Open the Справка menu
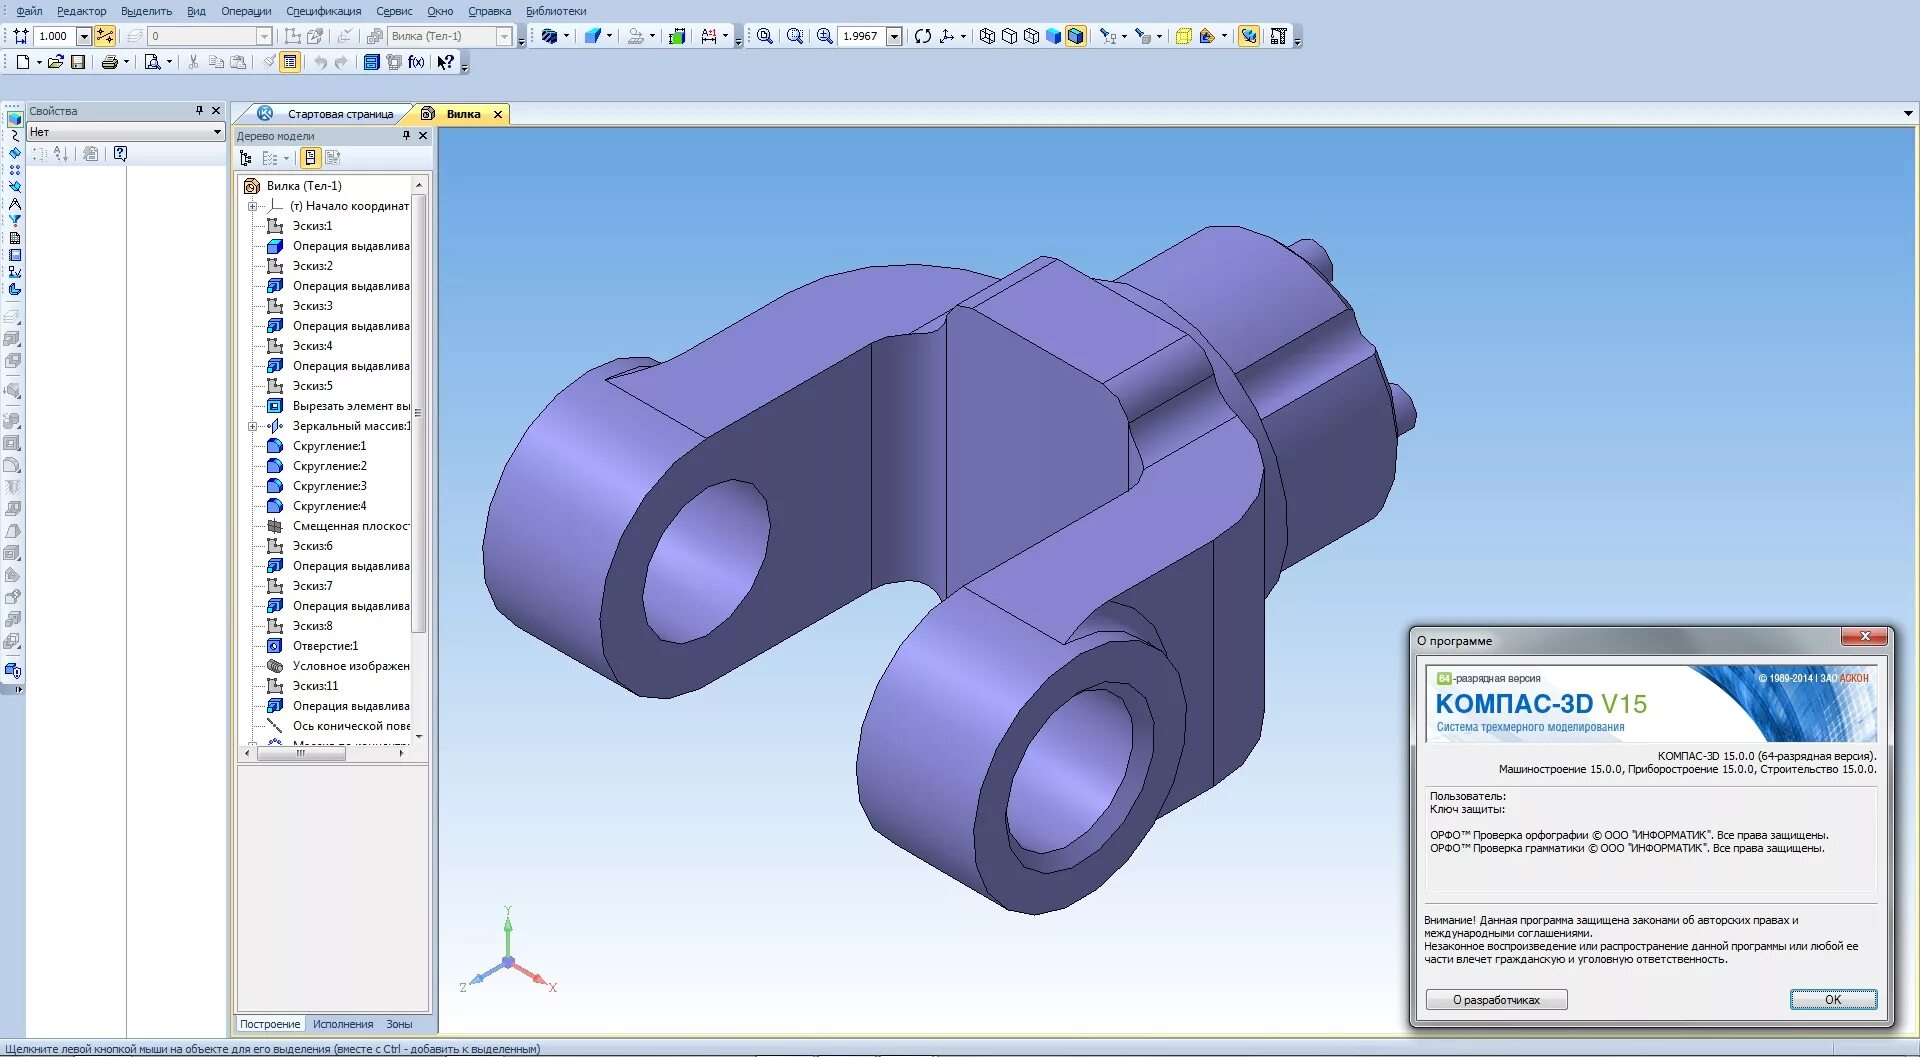The image size is (1920, 1057). coord(489,11)
